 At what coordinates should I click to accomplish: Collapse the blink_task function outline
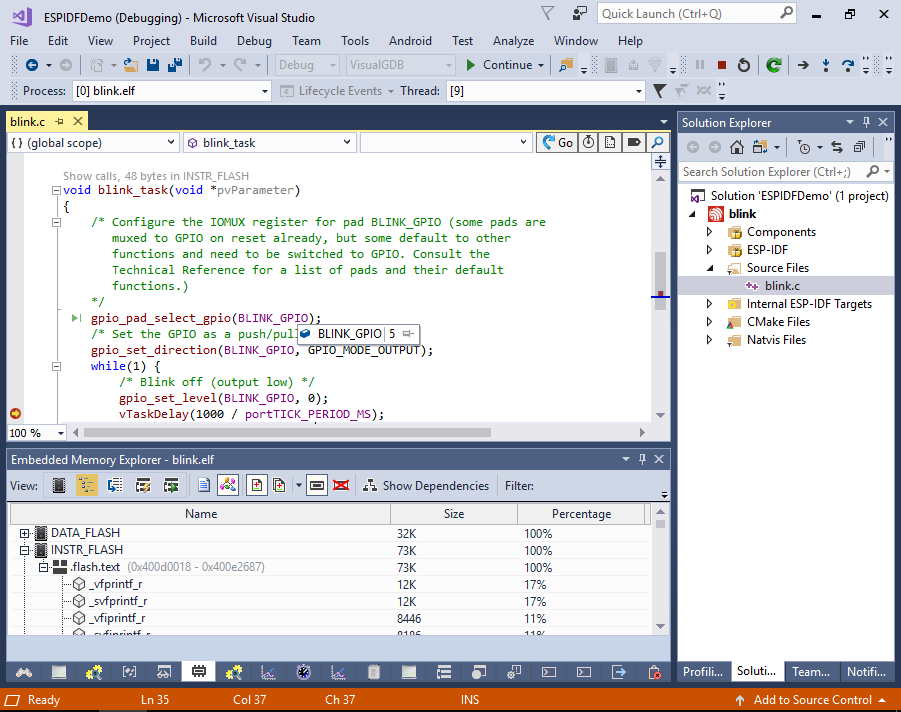56,190
